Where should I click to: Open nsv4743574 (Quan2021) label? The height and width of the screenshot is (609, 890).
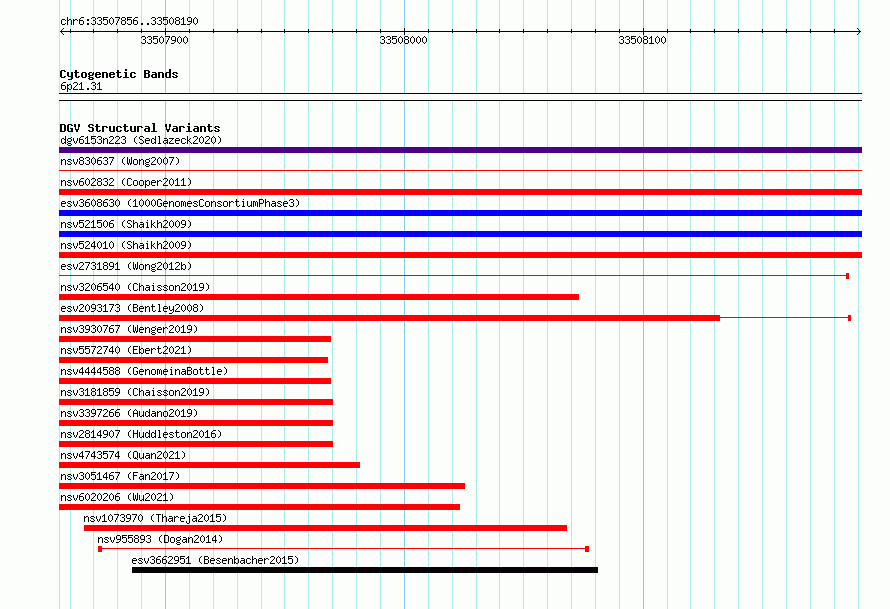(x=123, y=455)
